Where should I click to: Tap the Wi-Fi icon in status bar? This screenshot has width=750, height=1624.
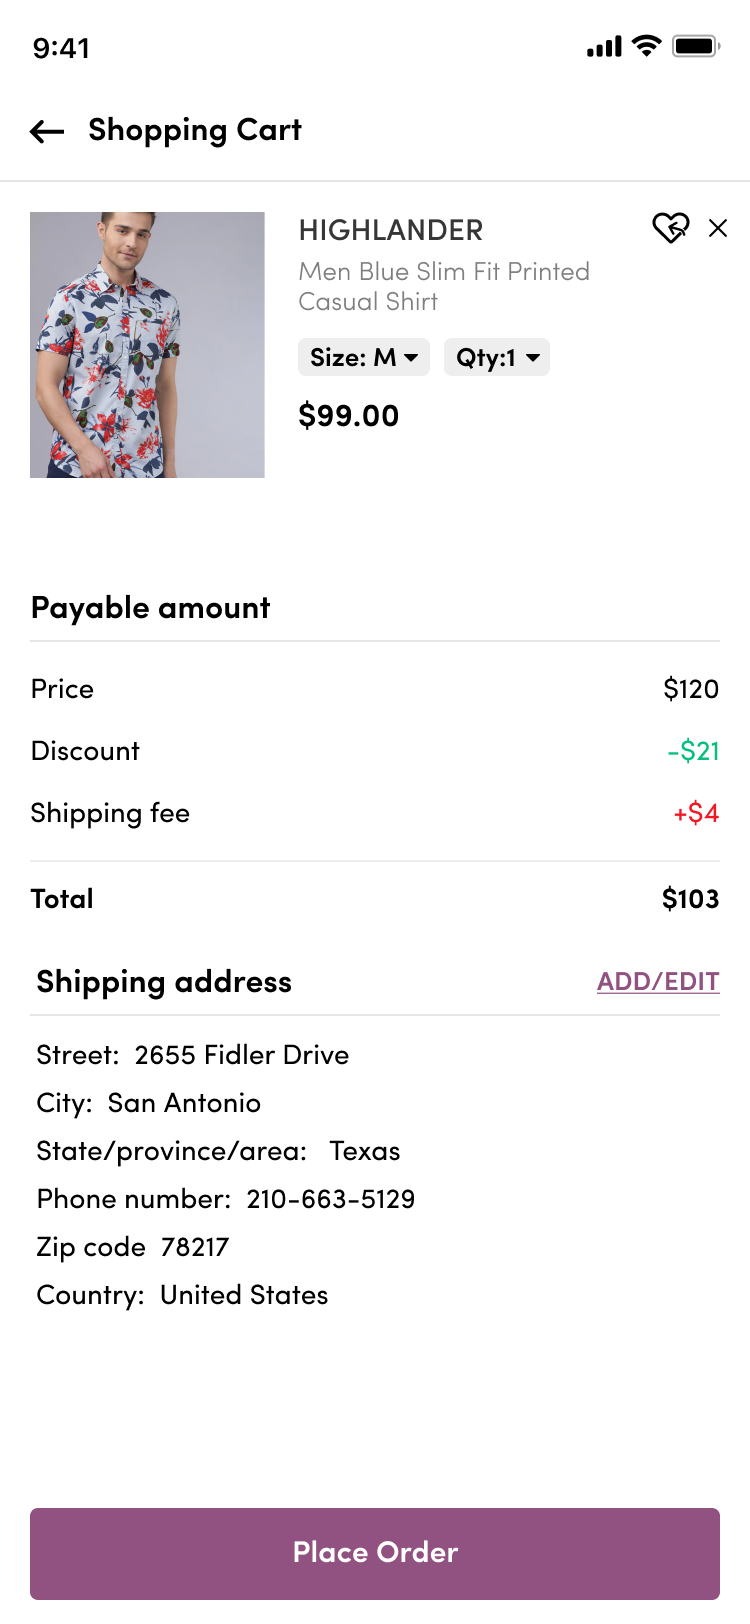(x=647, y=46)
